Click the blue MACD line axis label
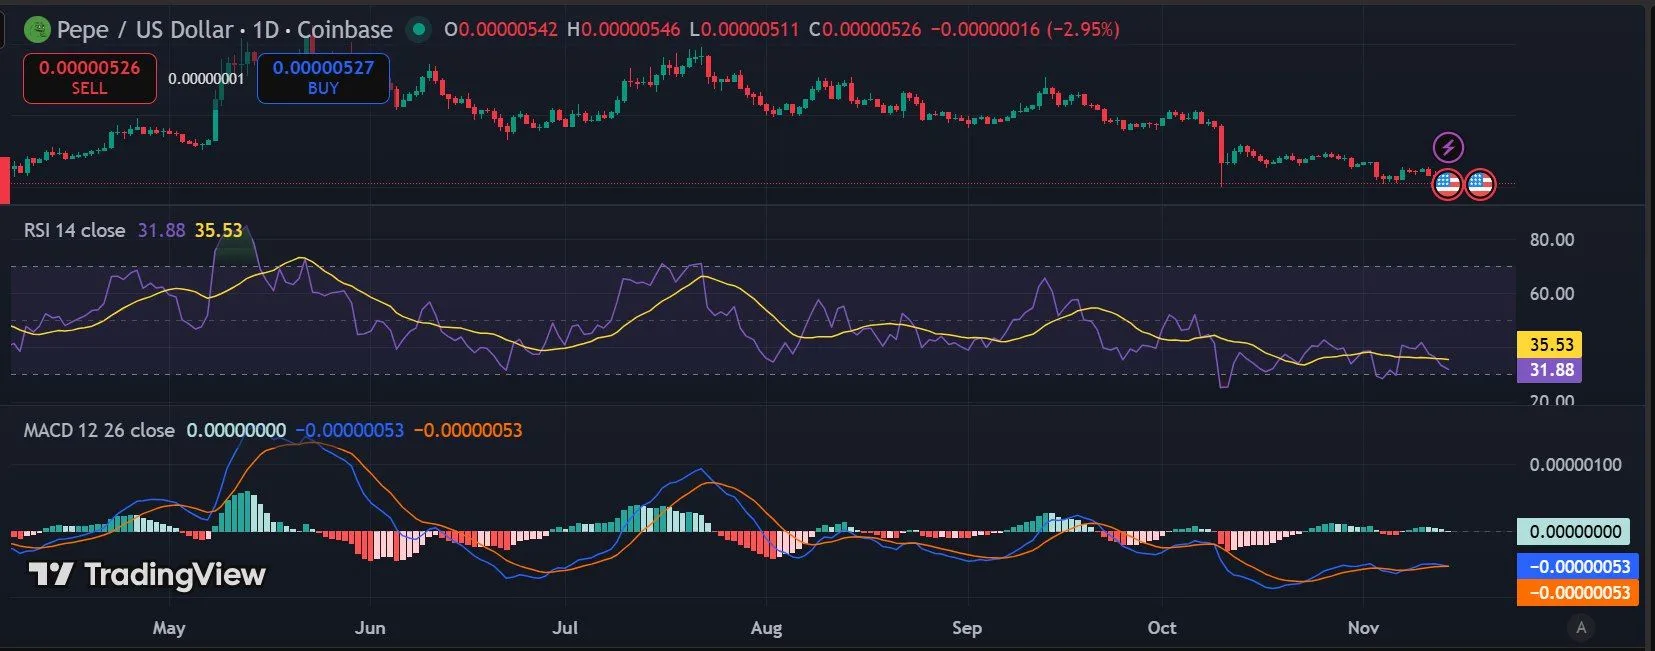The height and width of the screenshot is (651, 1655). (x=1577, y=566)
